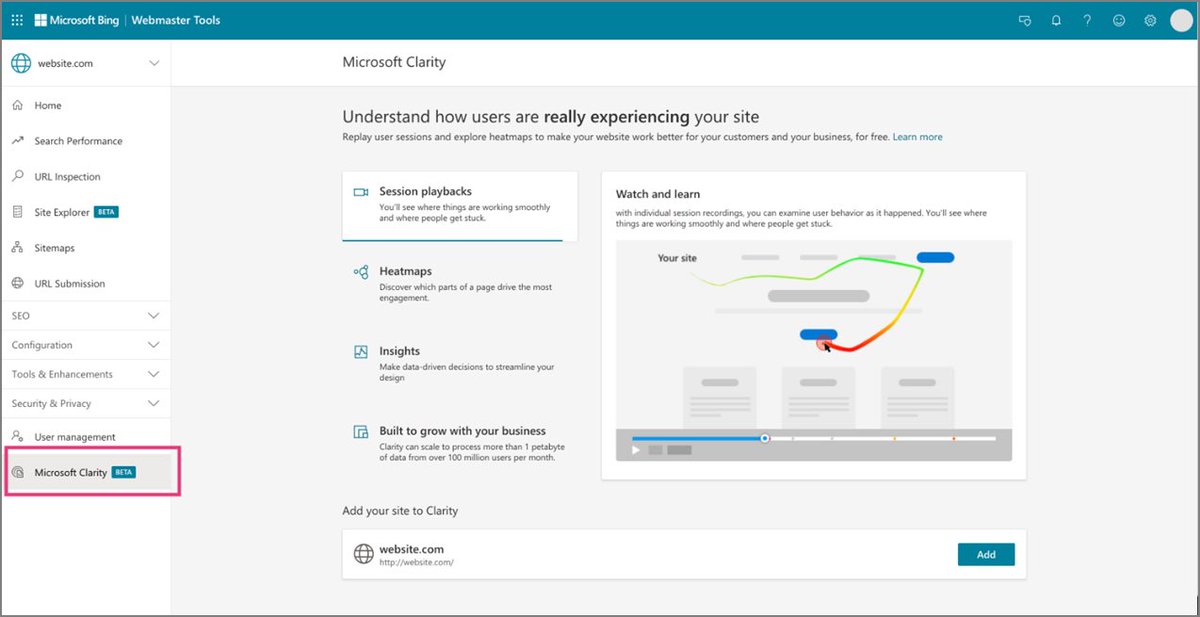Image resolution: width=1200 pixels, height=617 pixels.
Task: Follow the Learn more link
Action: pos(917,137)
